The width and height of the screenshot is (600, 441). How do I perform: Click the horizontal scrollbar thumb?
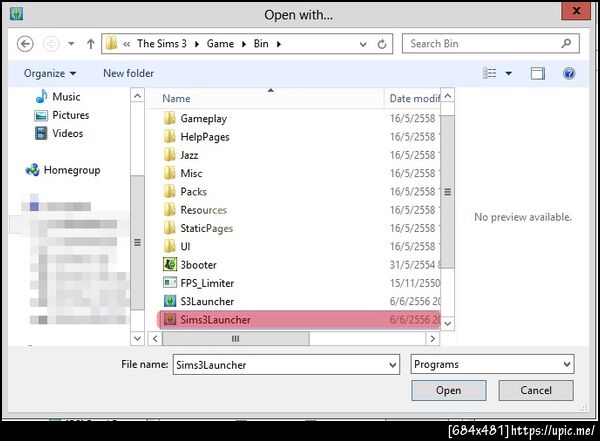236,338
